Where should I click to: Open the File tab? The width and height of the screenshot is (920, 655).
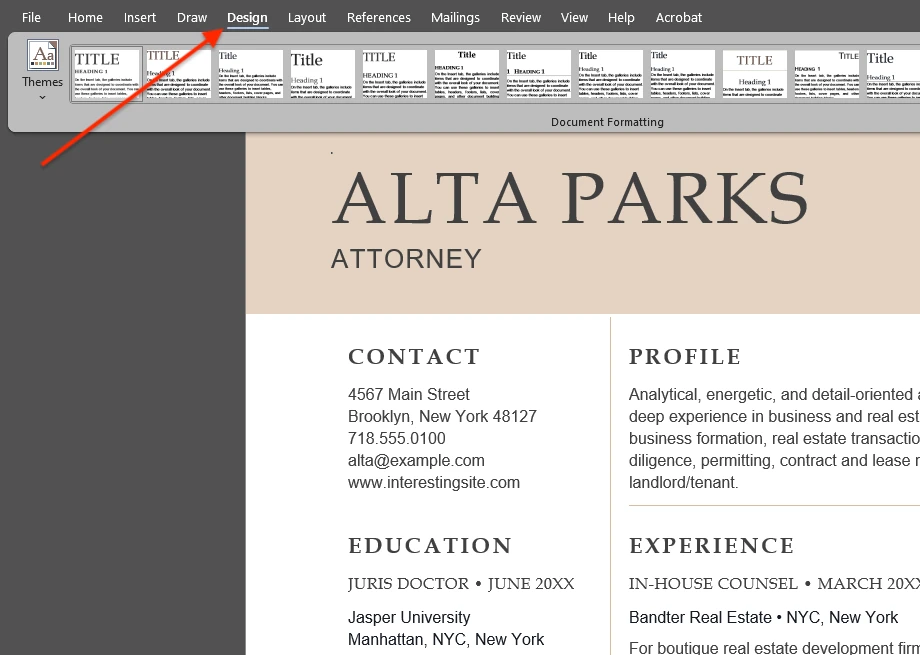(32, 17)
